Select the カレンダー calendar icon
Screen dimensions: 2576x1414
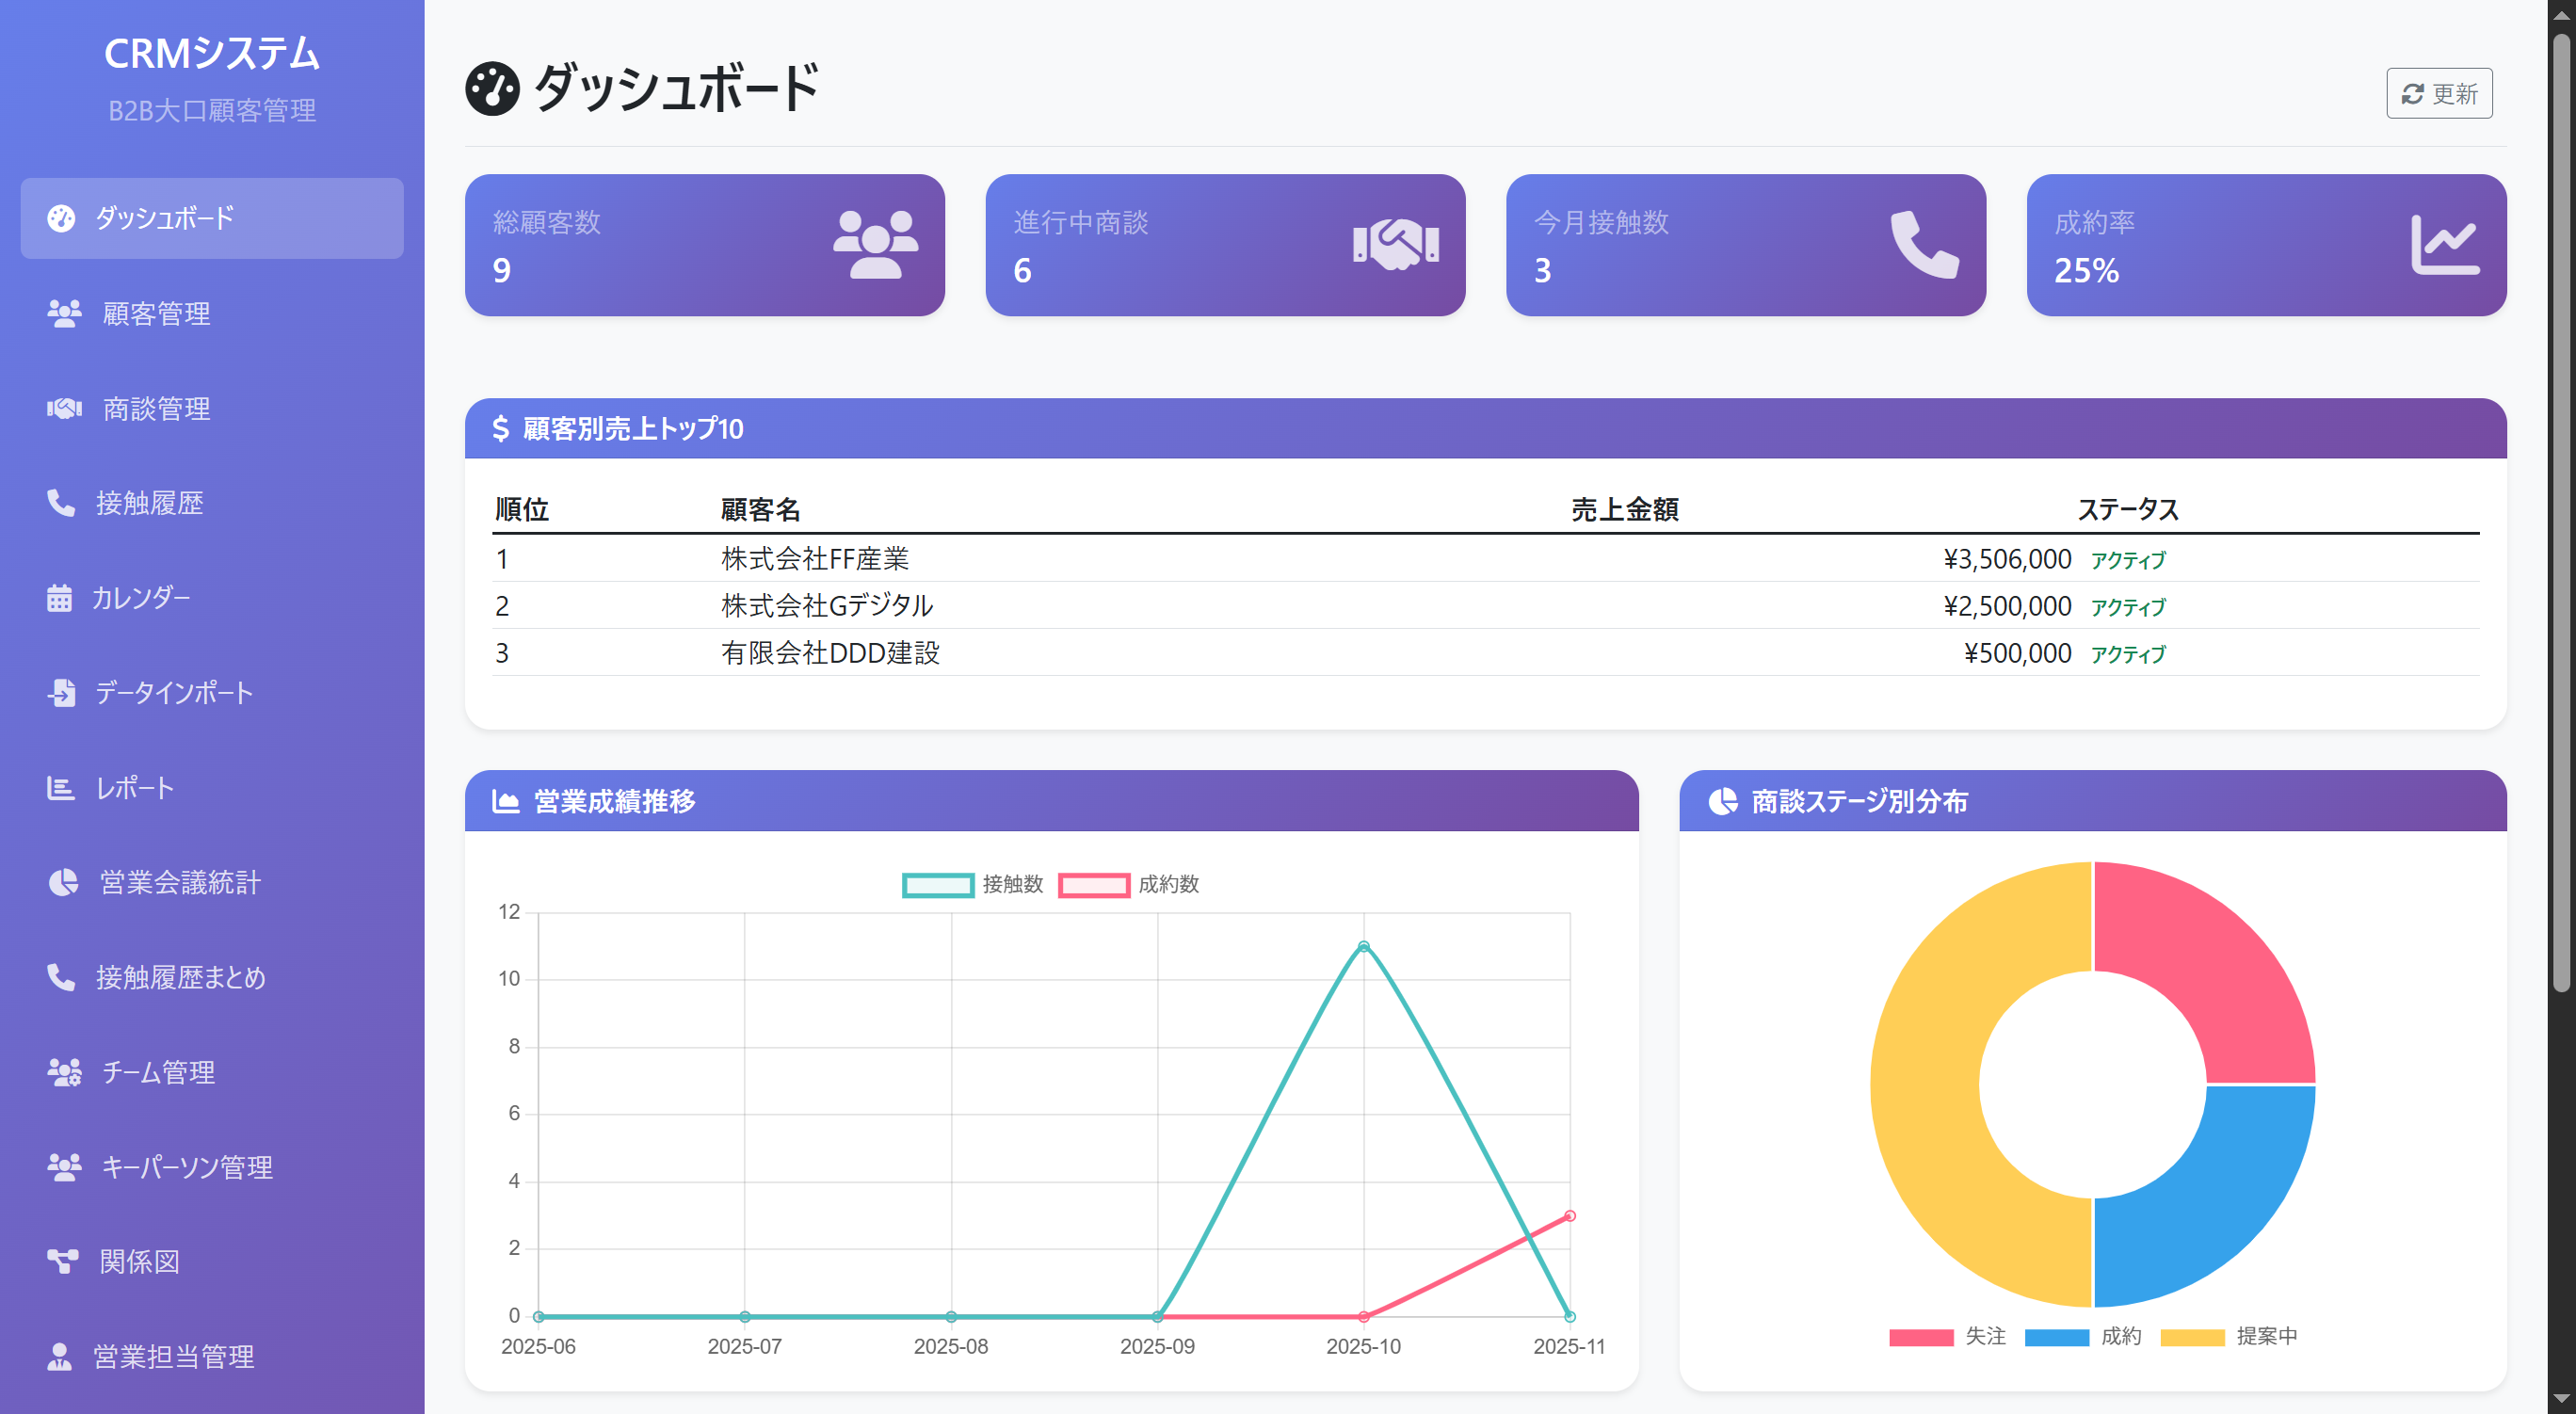coord(60,598)
